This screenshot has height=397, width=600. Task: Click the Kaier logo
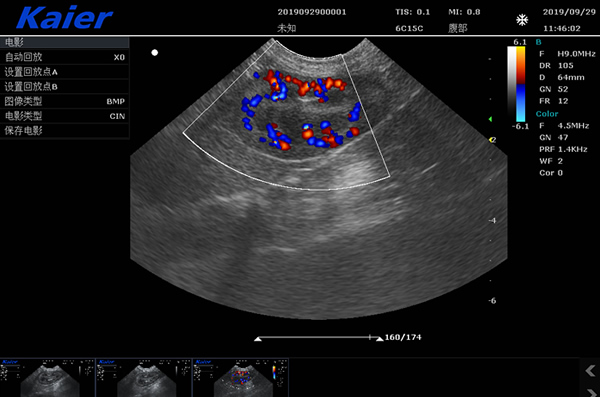coord(64,18)
